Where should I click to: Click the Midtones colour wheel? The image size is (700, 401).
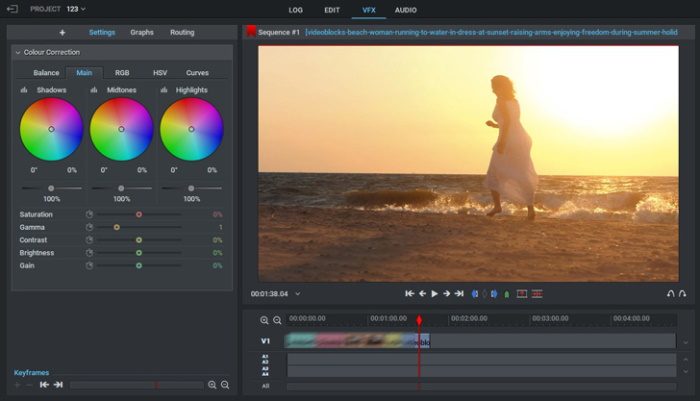point(121,129)
